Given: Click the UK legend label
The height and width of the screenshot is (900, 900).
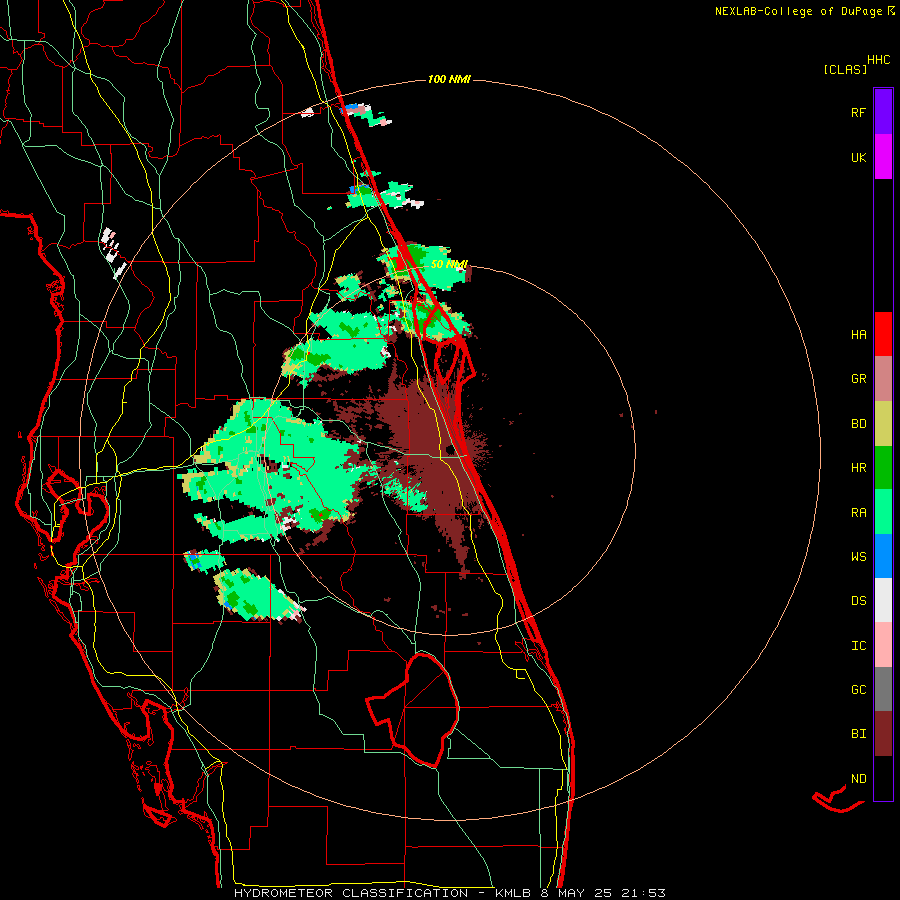Looking at the screenshot, I should coord(858,157).
